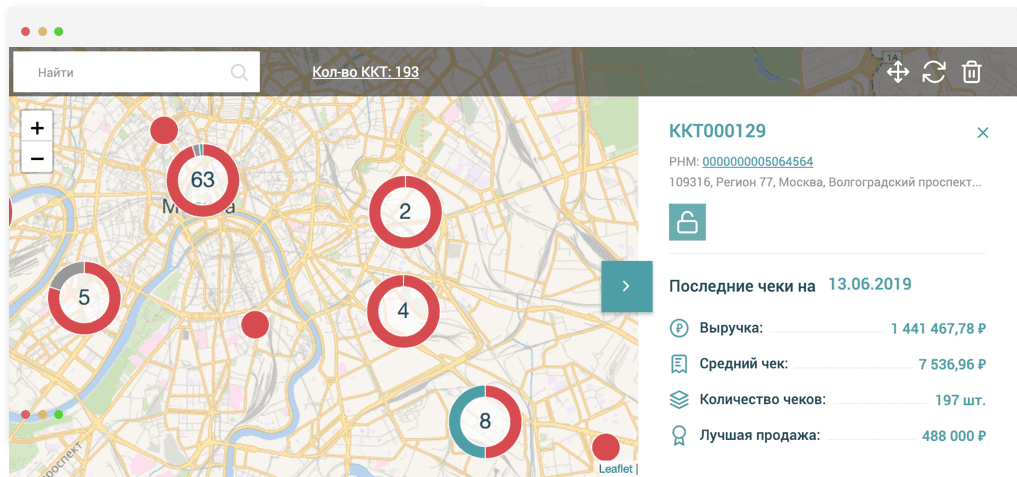Click the green window maximize dot
Viewport: 1017px width, 477px height.
click(x=58, y=31)
